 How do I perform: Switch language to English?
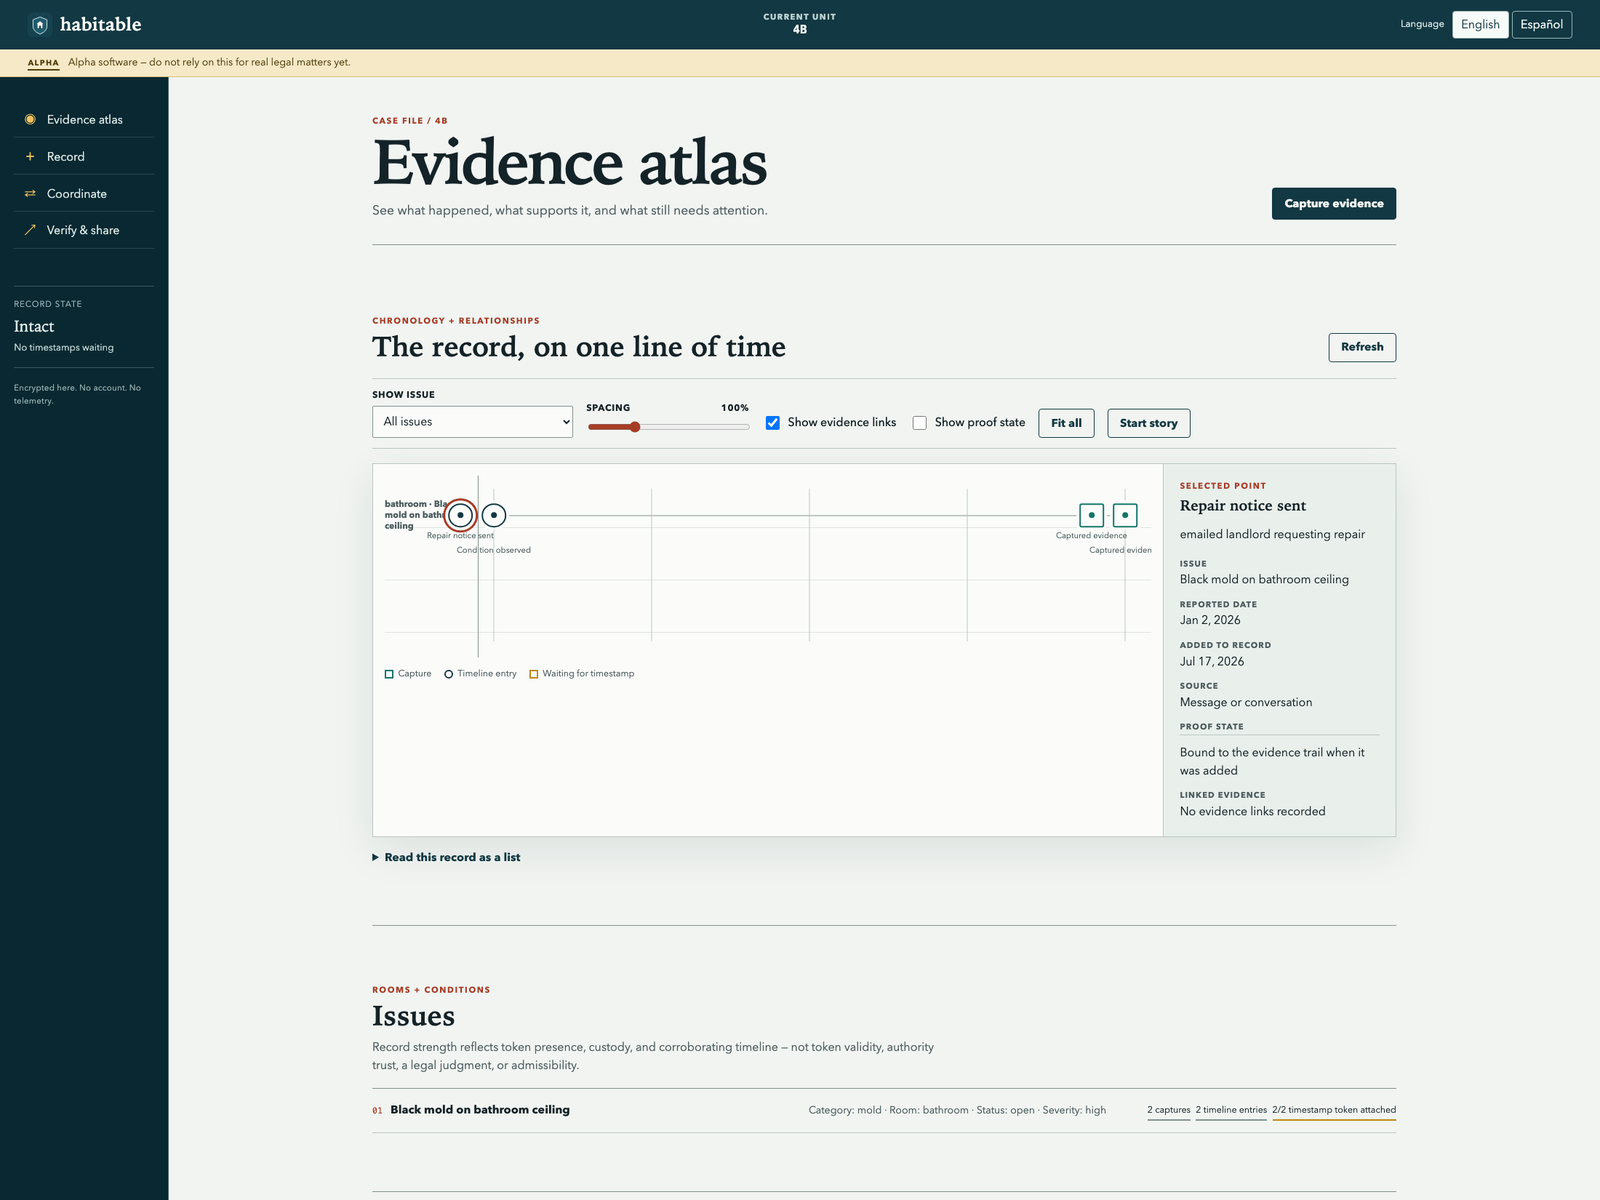(x=1480, y=24)
